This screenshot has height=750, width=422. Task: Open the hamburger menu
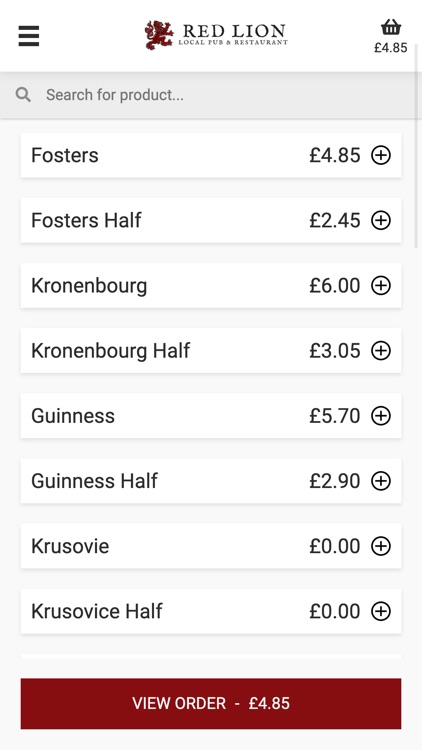tap(29, 36)
